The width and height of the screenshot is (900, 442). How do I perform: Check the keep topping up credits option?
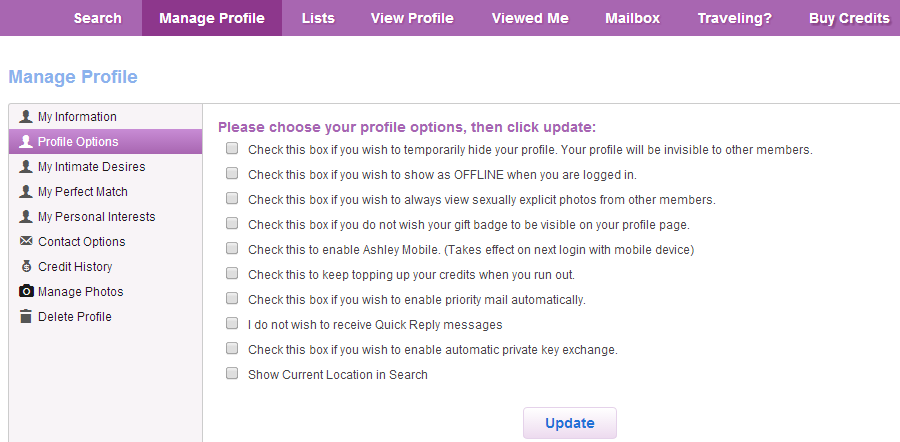(x=232, y=274)
